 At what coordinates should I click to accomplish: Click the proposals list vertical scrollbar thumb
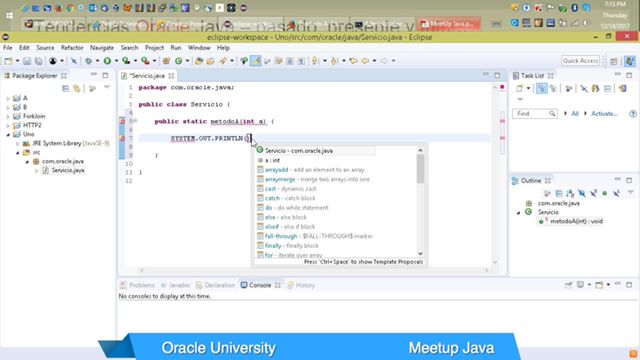click(420, 169)
